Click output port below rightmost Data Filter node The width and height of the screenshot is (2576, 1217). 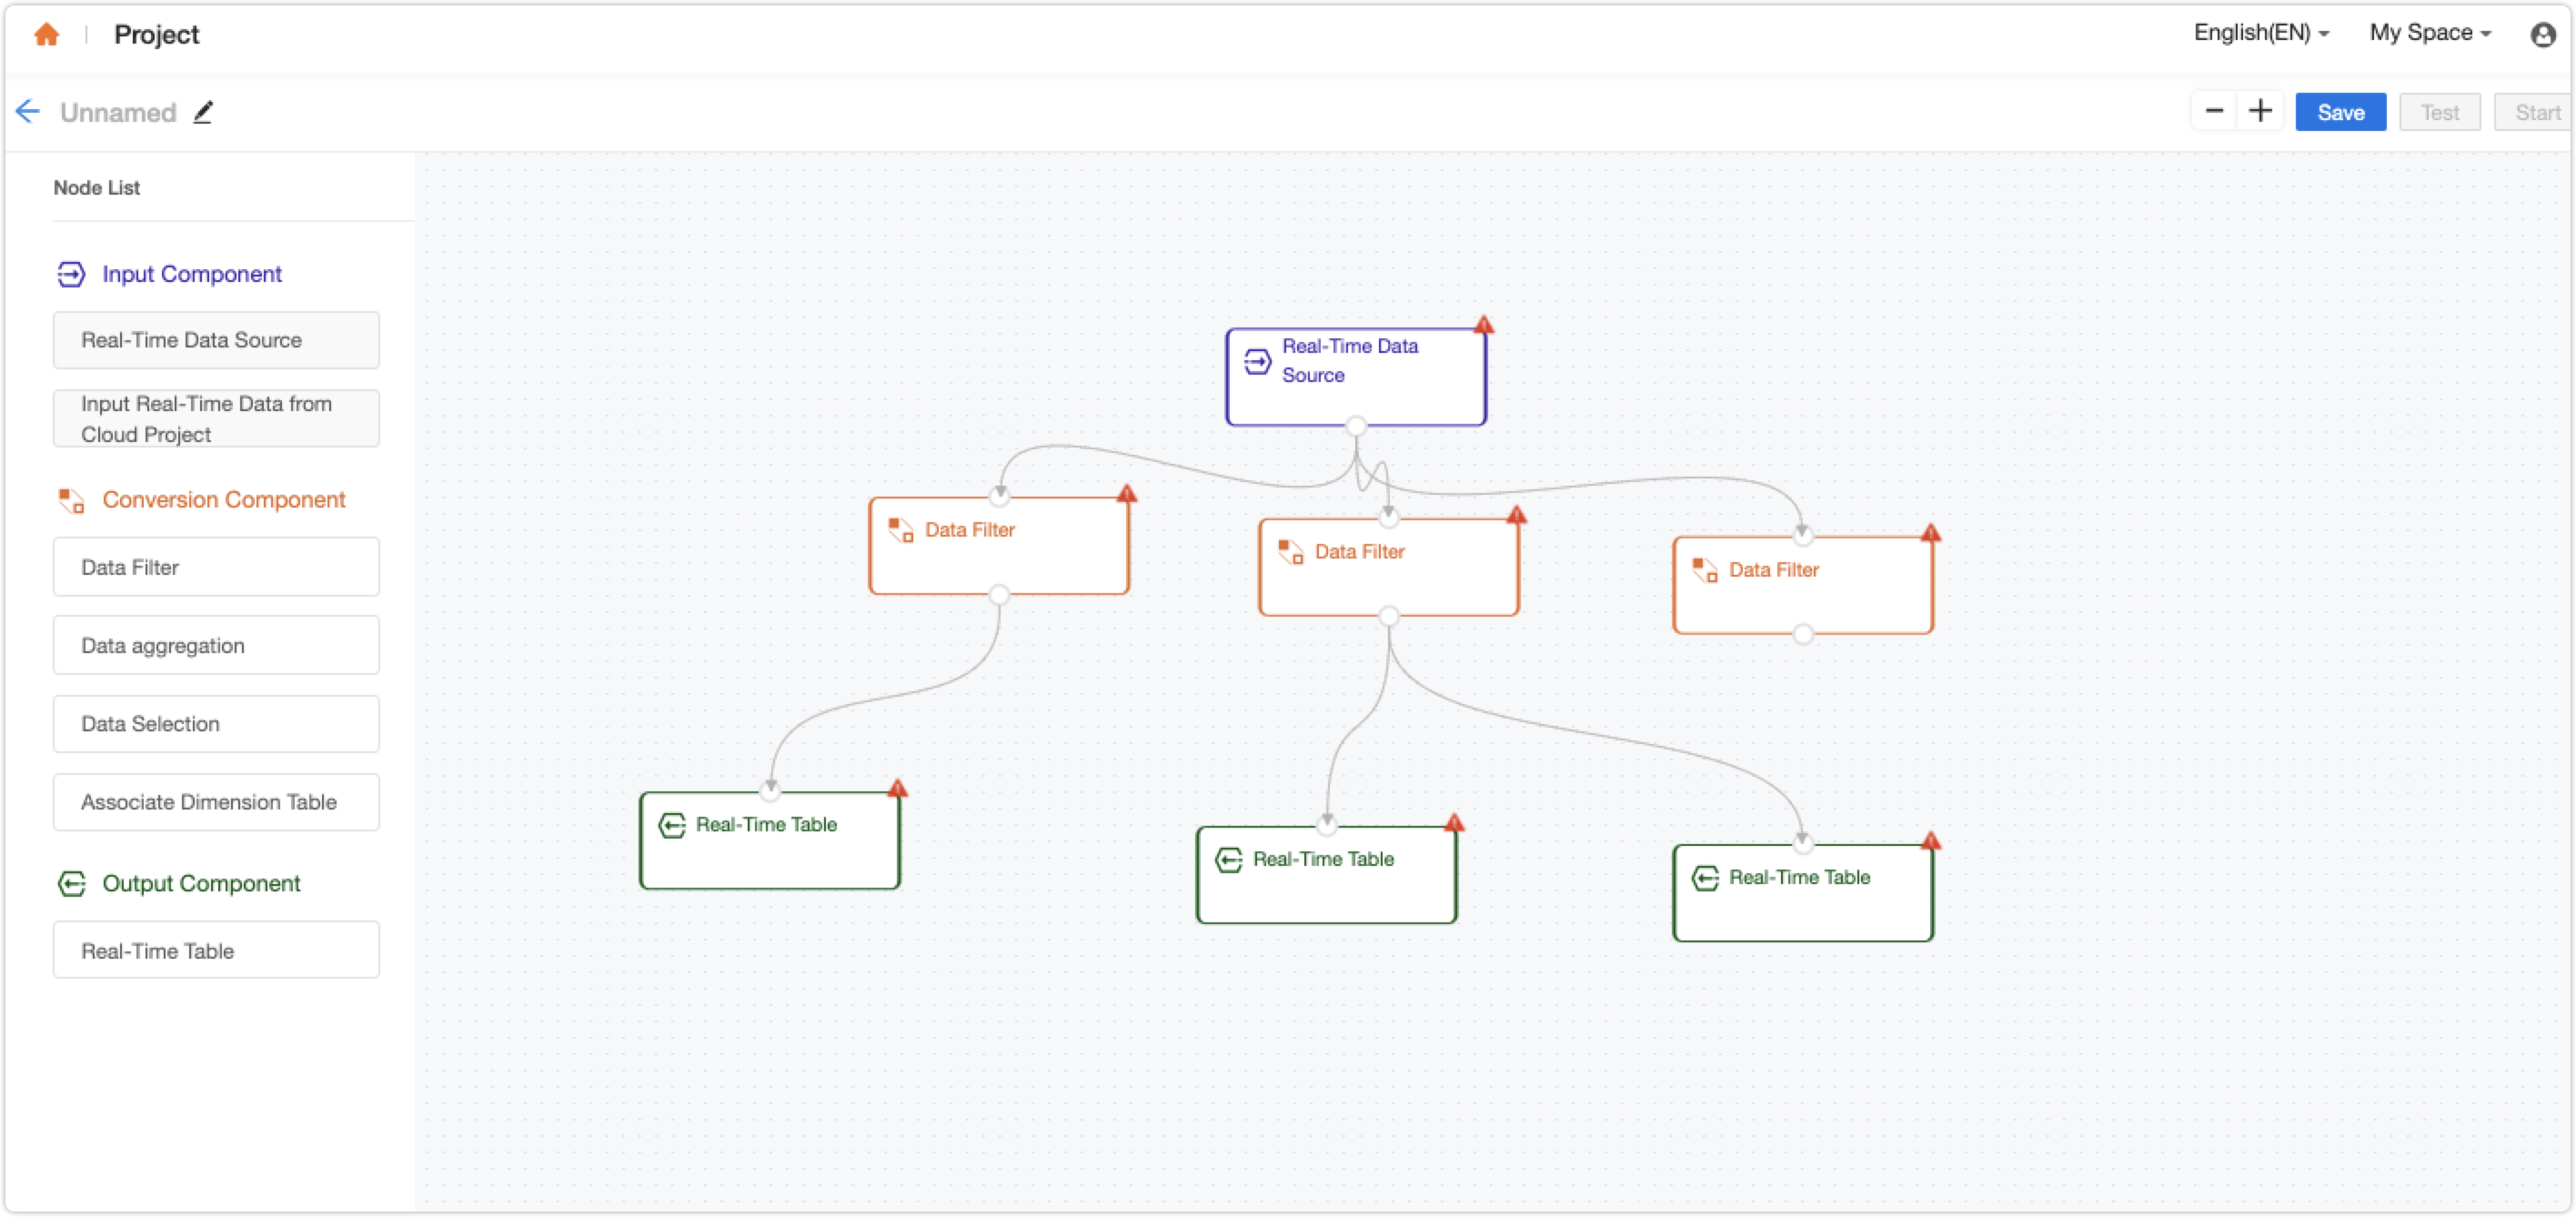[1803, 633]
